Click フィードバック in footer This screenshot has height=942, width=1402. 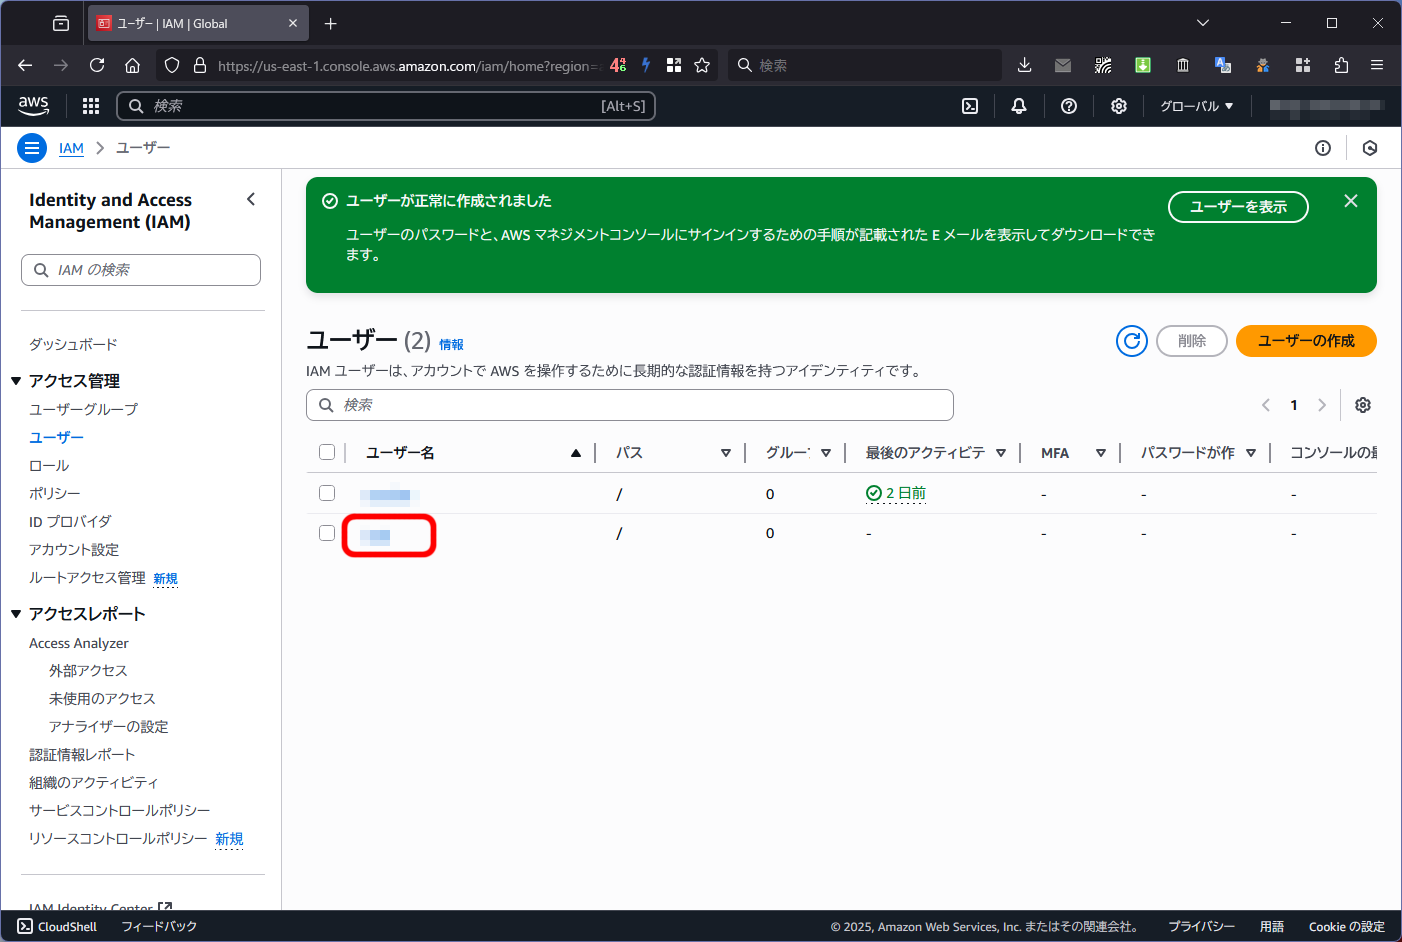(x=159, y=927)
